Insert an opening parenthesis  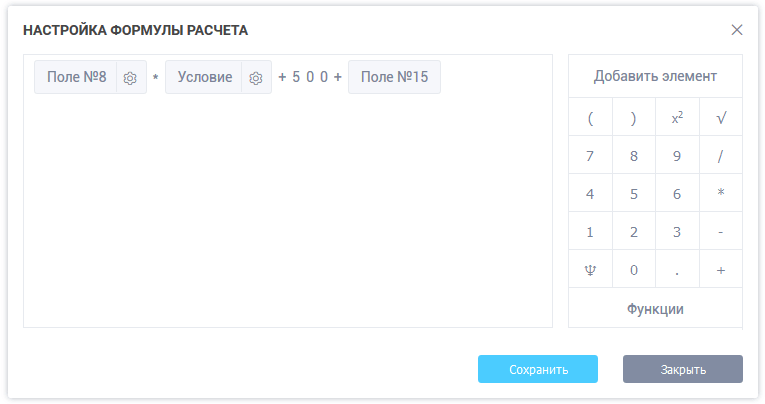tap(590, 118)
